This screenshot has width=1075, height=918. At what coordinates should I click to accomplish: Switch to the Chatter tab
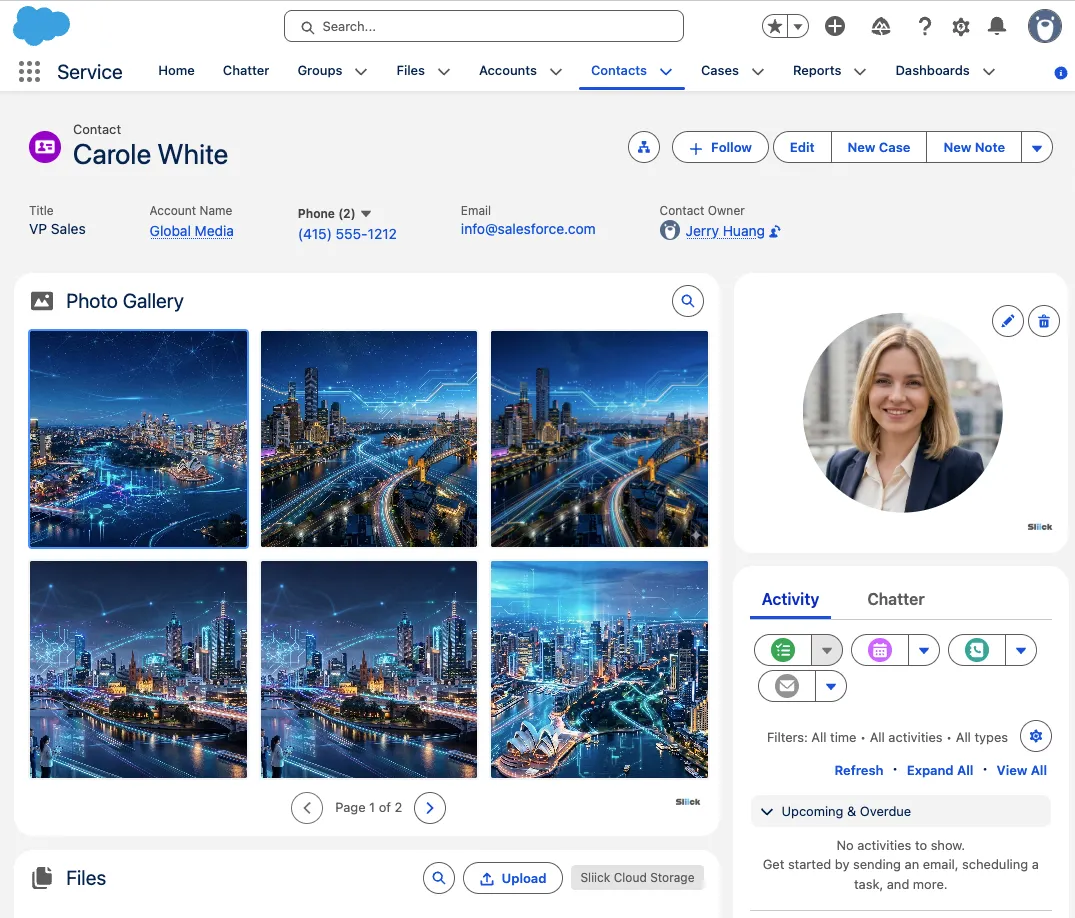click(895, 599)
